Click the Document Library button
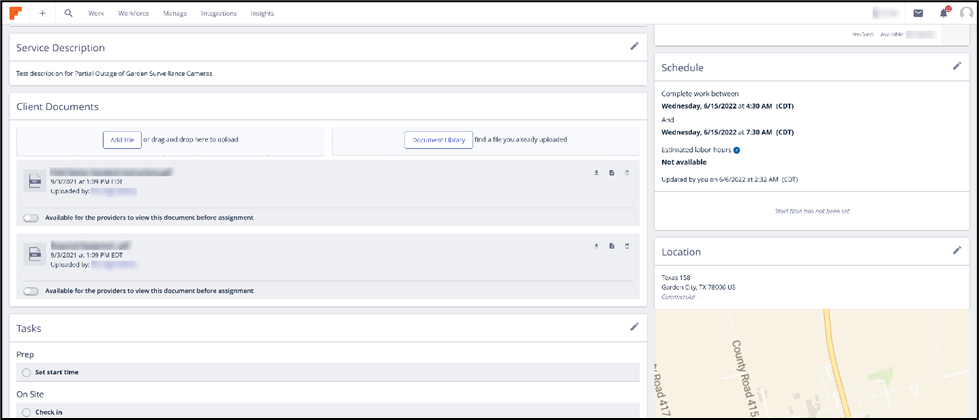Viewport: 979px width, 420px height. [x=438, y=140]
